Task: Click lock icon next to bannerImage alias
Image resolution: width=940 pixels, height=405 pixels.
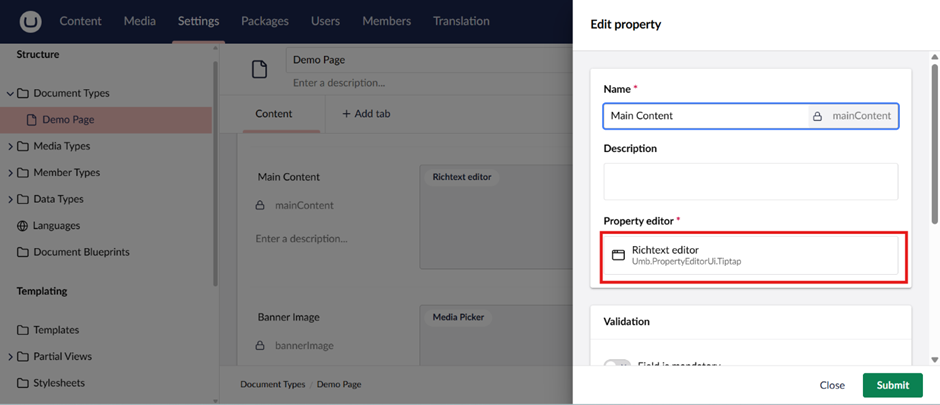Action: pos(262,346)
